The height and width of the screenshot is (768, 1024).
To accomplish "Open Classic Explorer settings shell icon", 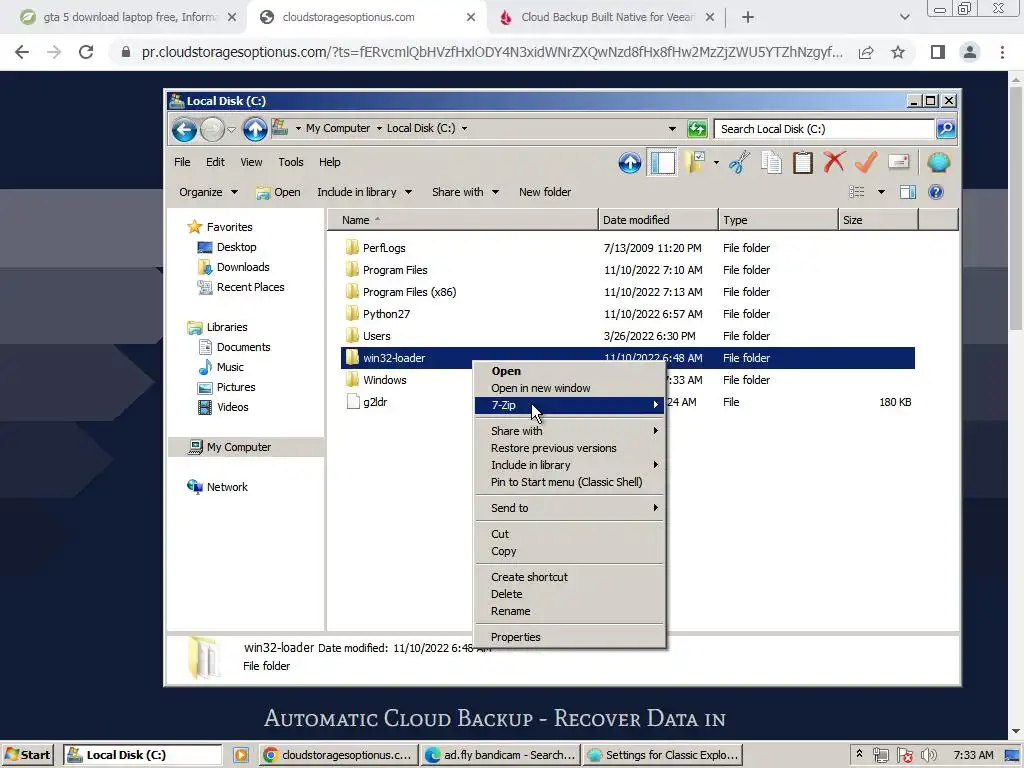I will click(x=938, y=163).
